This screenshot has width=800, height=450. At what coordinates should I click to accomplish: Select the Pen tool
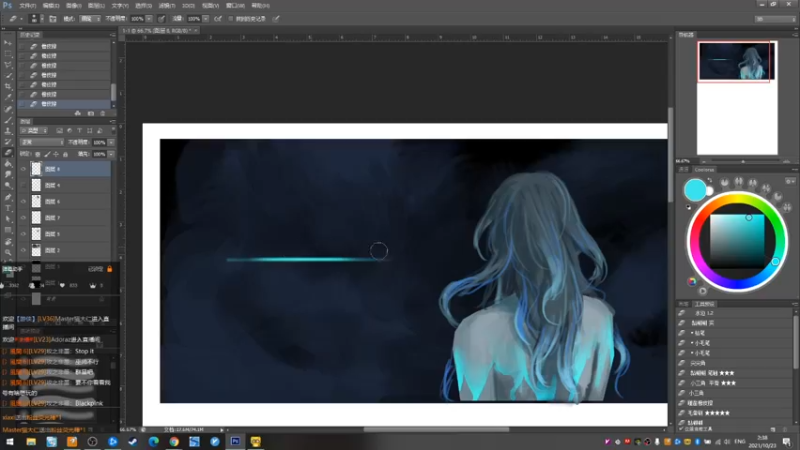[x=8, y=197]
